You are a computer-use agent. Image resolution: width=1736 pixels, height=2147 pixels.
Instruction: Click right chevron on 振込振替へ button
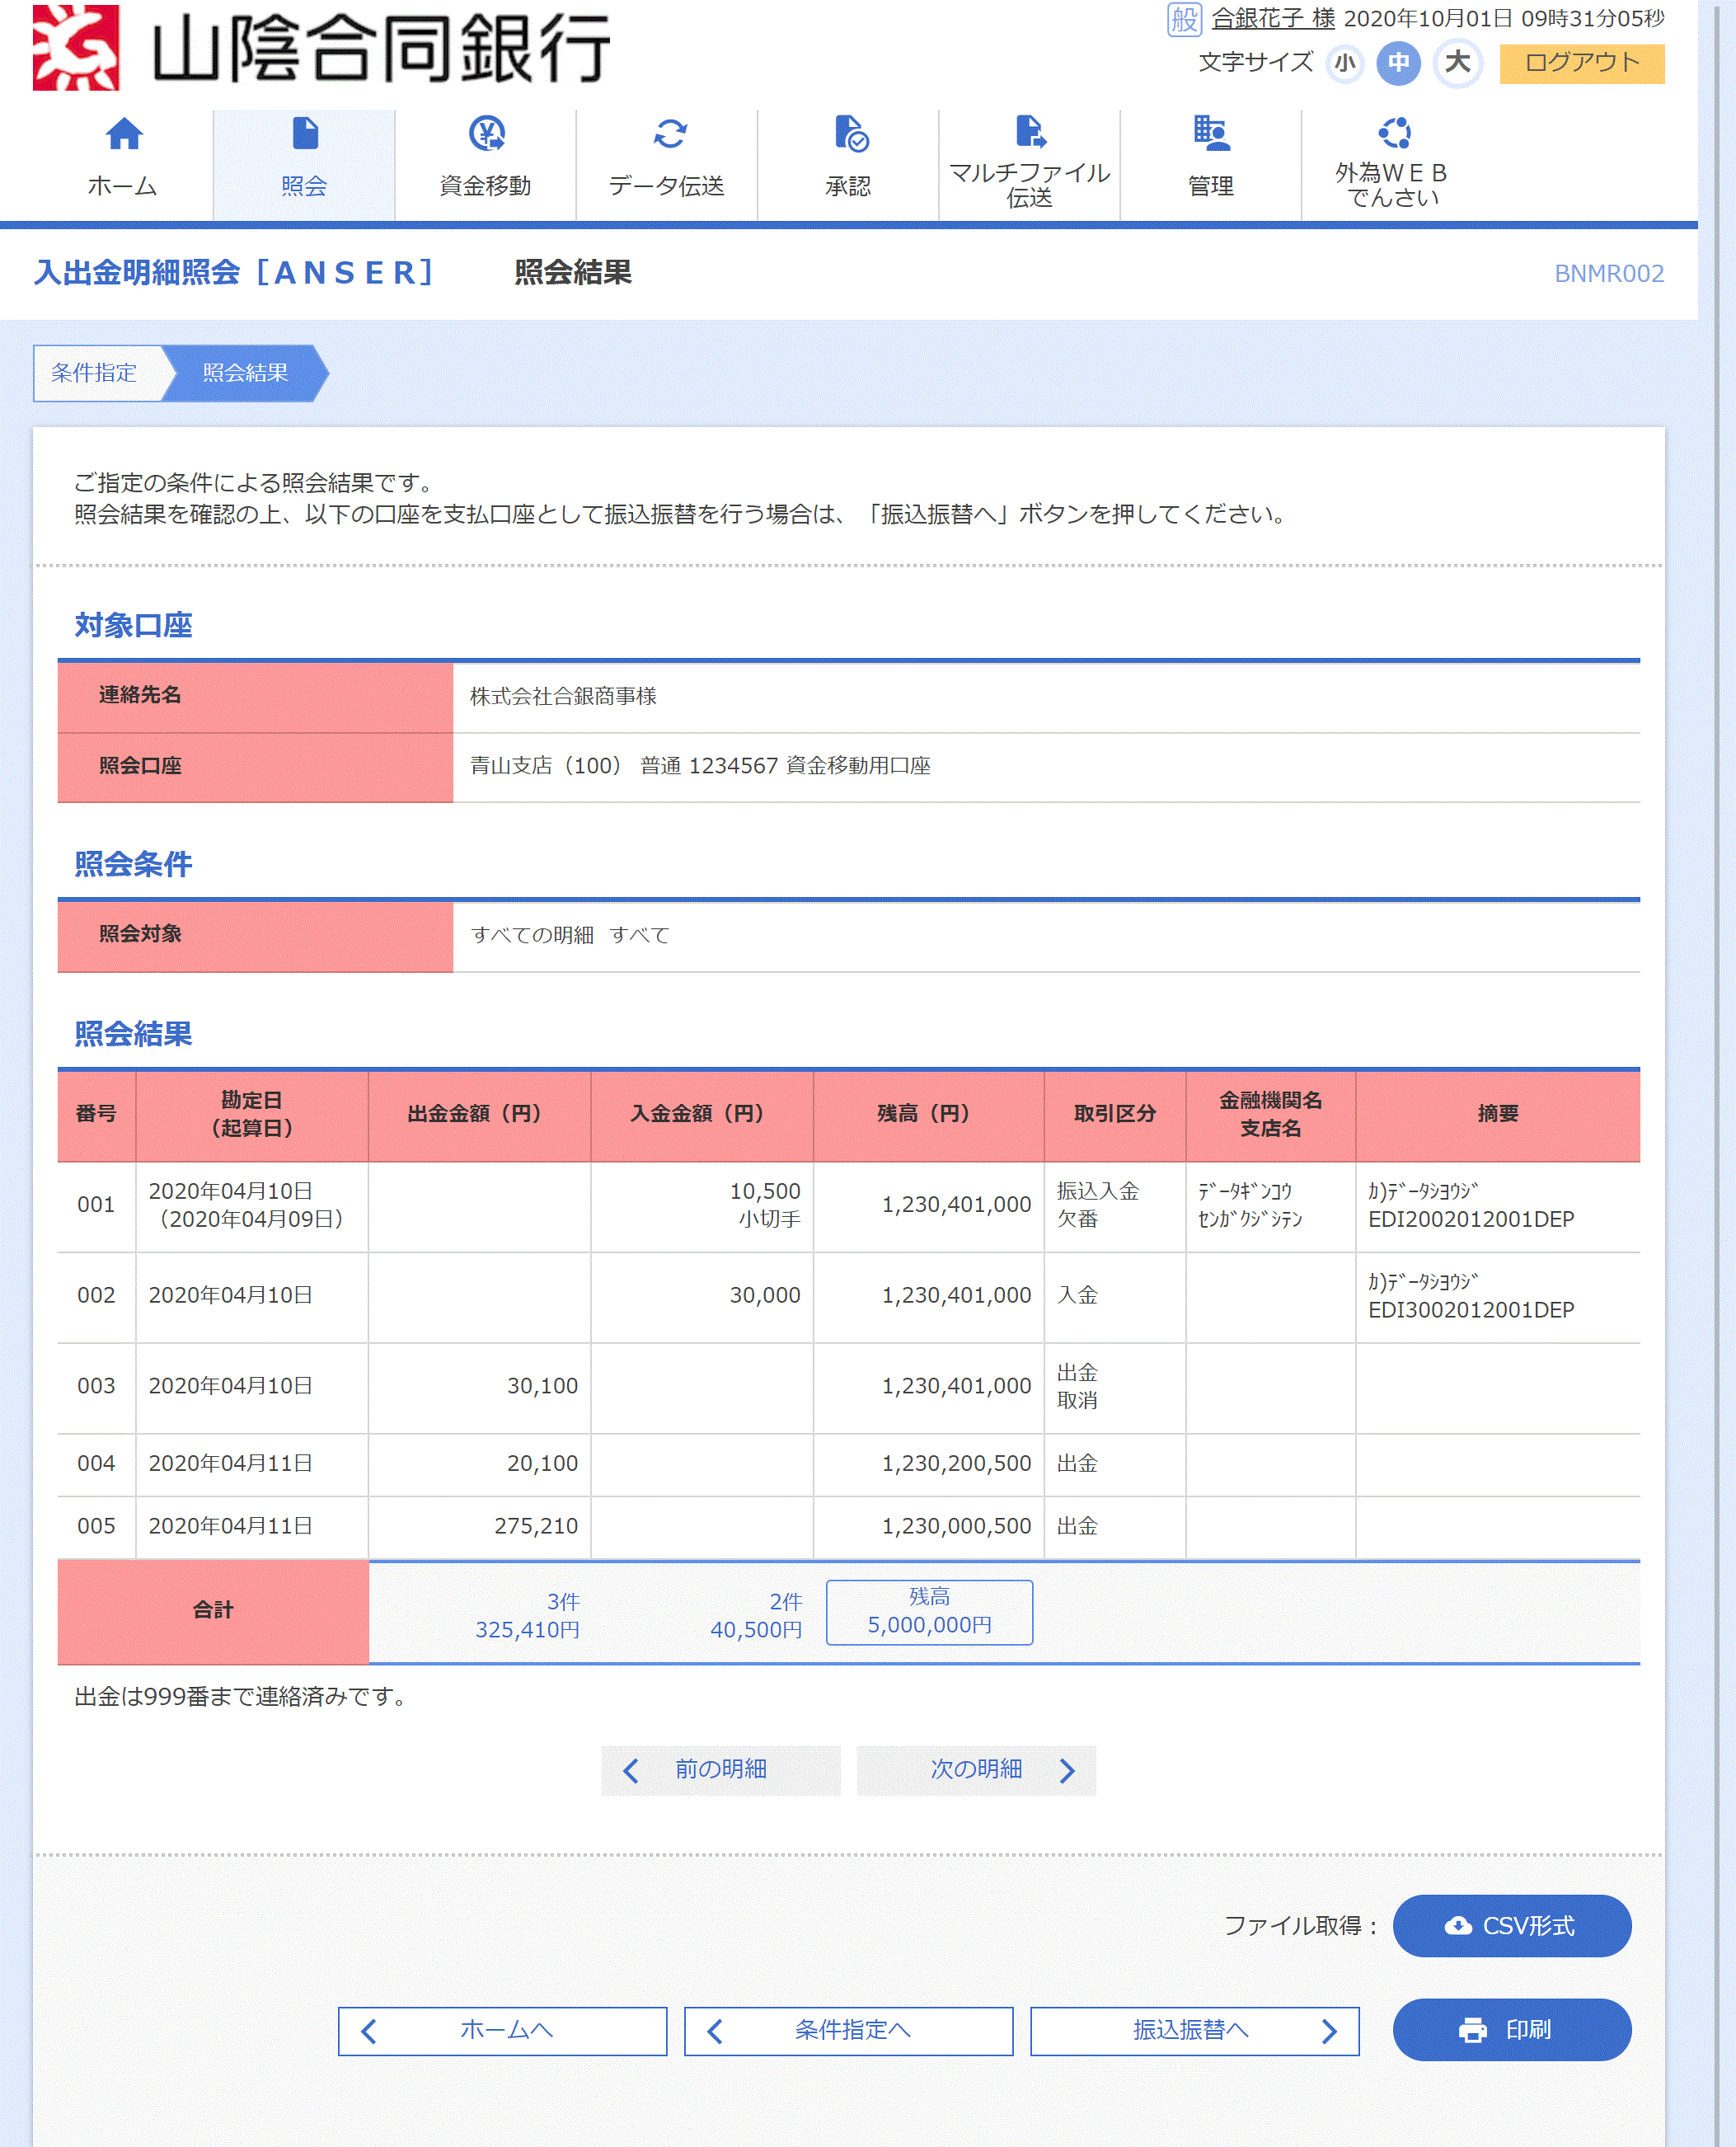tap(1329, 2031)
